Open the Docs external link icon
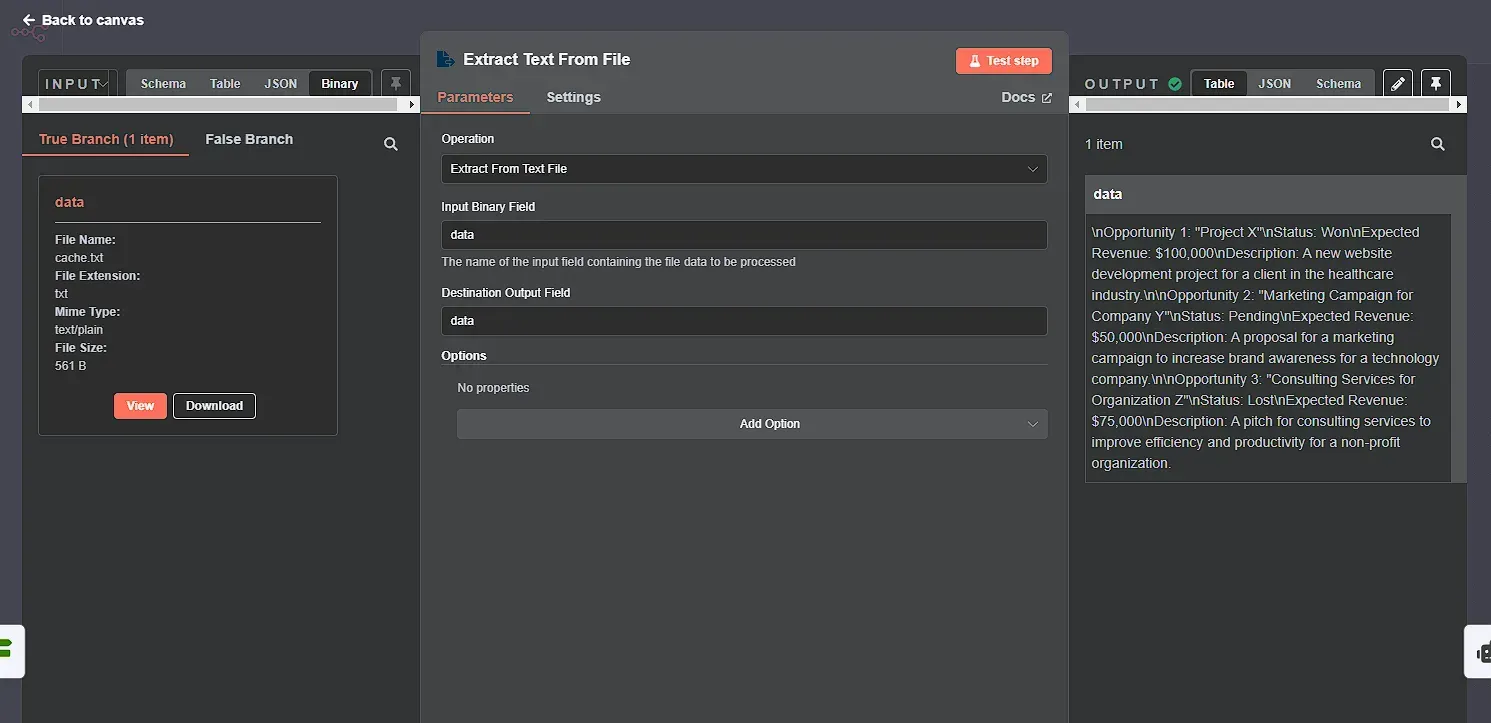The image size is (1491, 723). click(x=1048, y=97)
